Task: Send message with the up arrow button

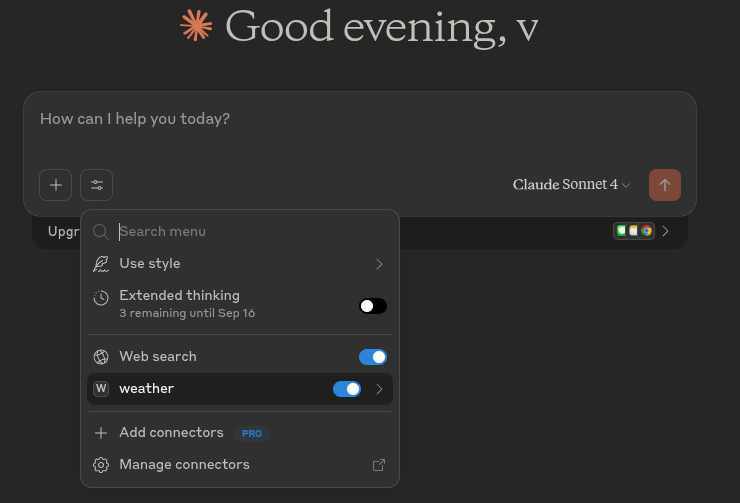Action: click(664, 185)
